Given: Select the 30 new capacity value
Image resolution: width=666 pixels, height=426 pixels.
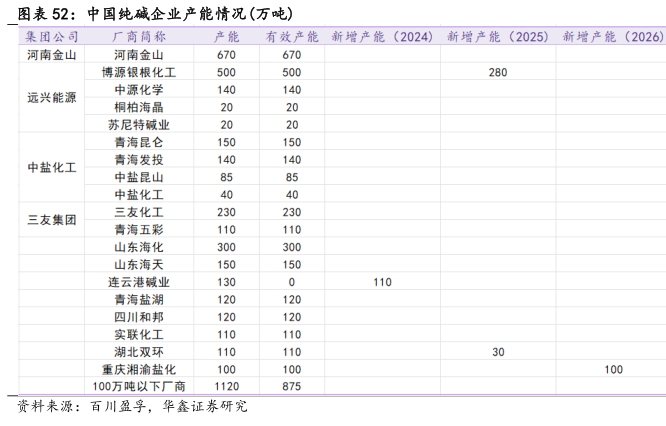Looking at the screenshot, I should tap(497, 352).
